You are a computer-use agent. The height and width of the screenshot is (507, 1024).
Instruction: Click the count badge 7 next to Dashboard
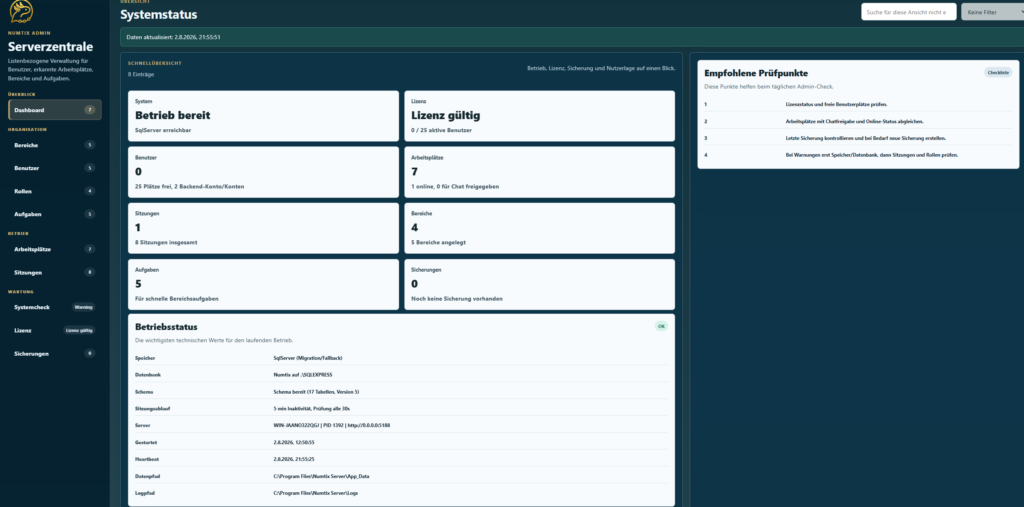click(x=89, y=110)
